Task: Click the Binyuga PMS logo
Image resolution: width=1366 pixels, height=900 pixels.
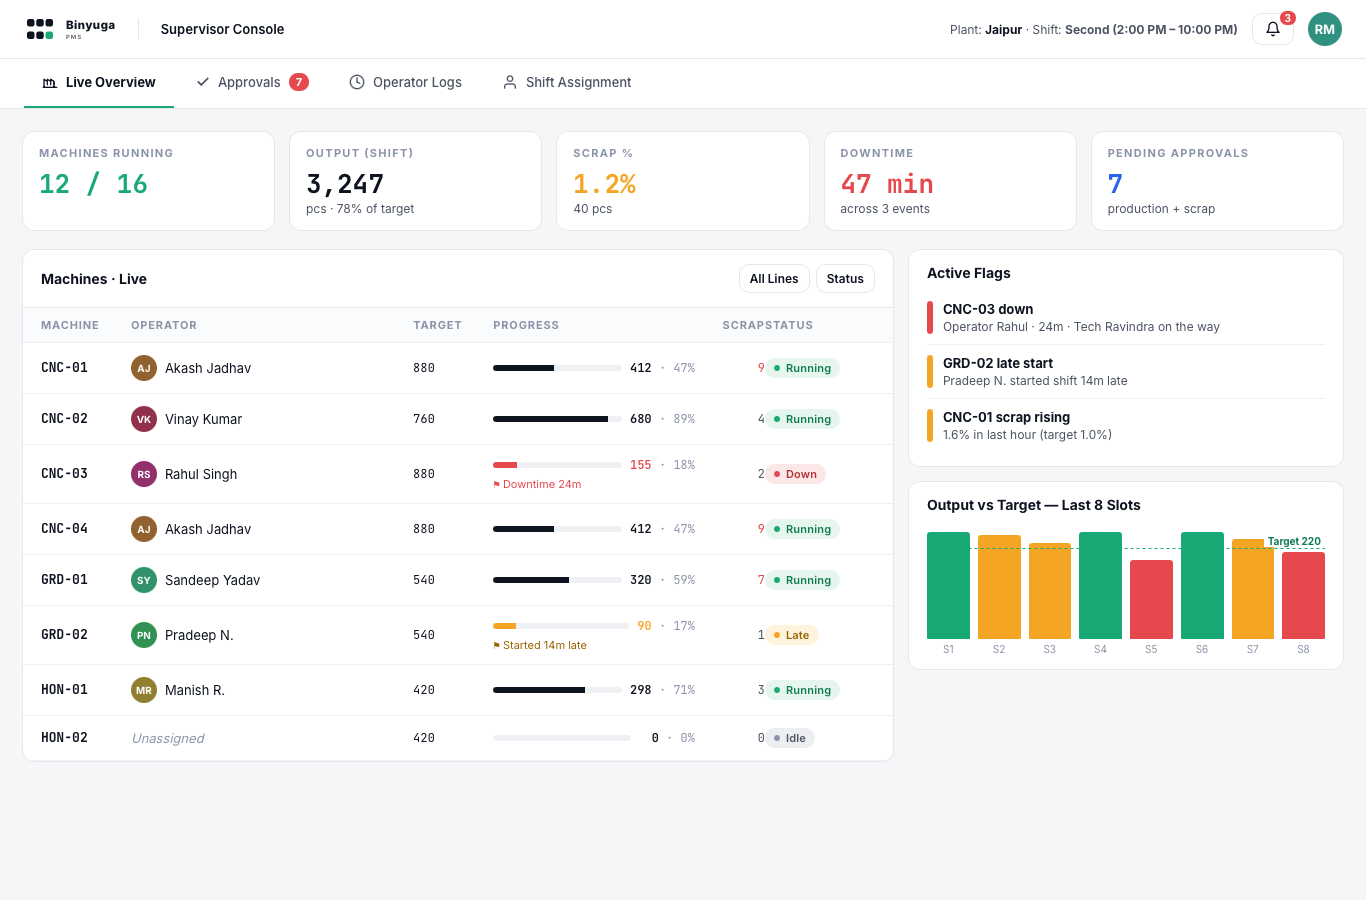Action: 71,29
